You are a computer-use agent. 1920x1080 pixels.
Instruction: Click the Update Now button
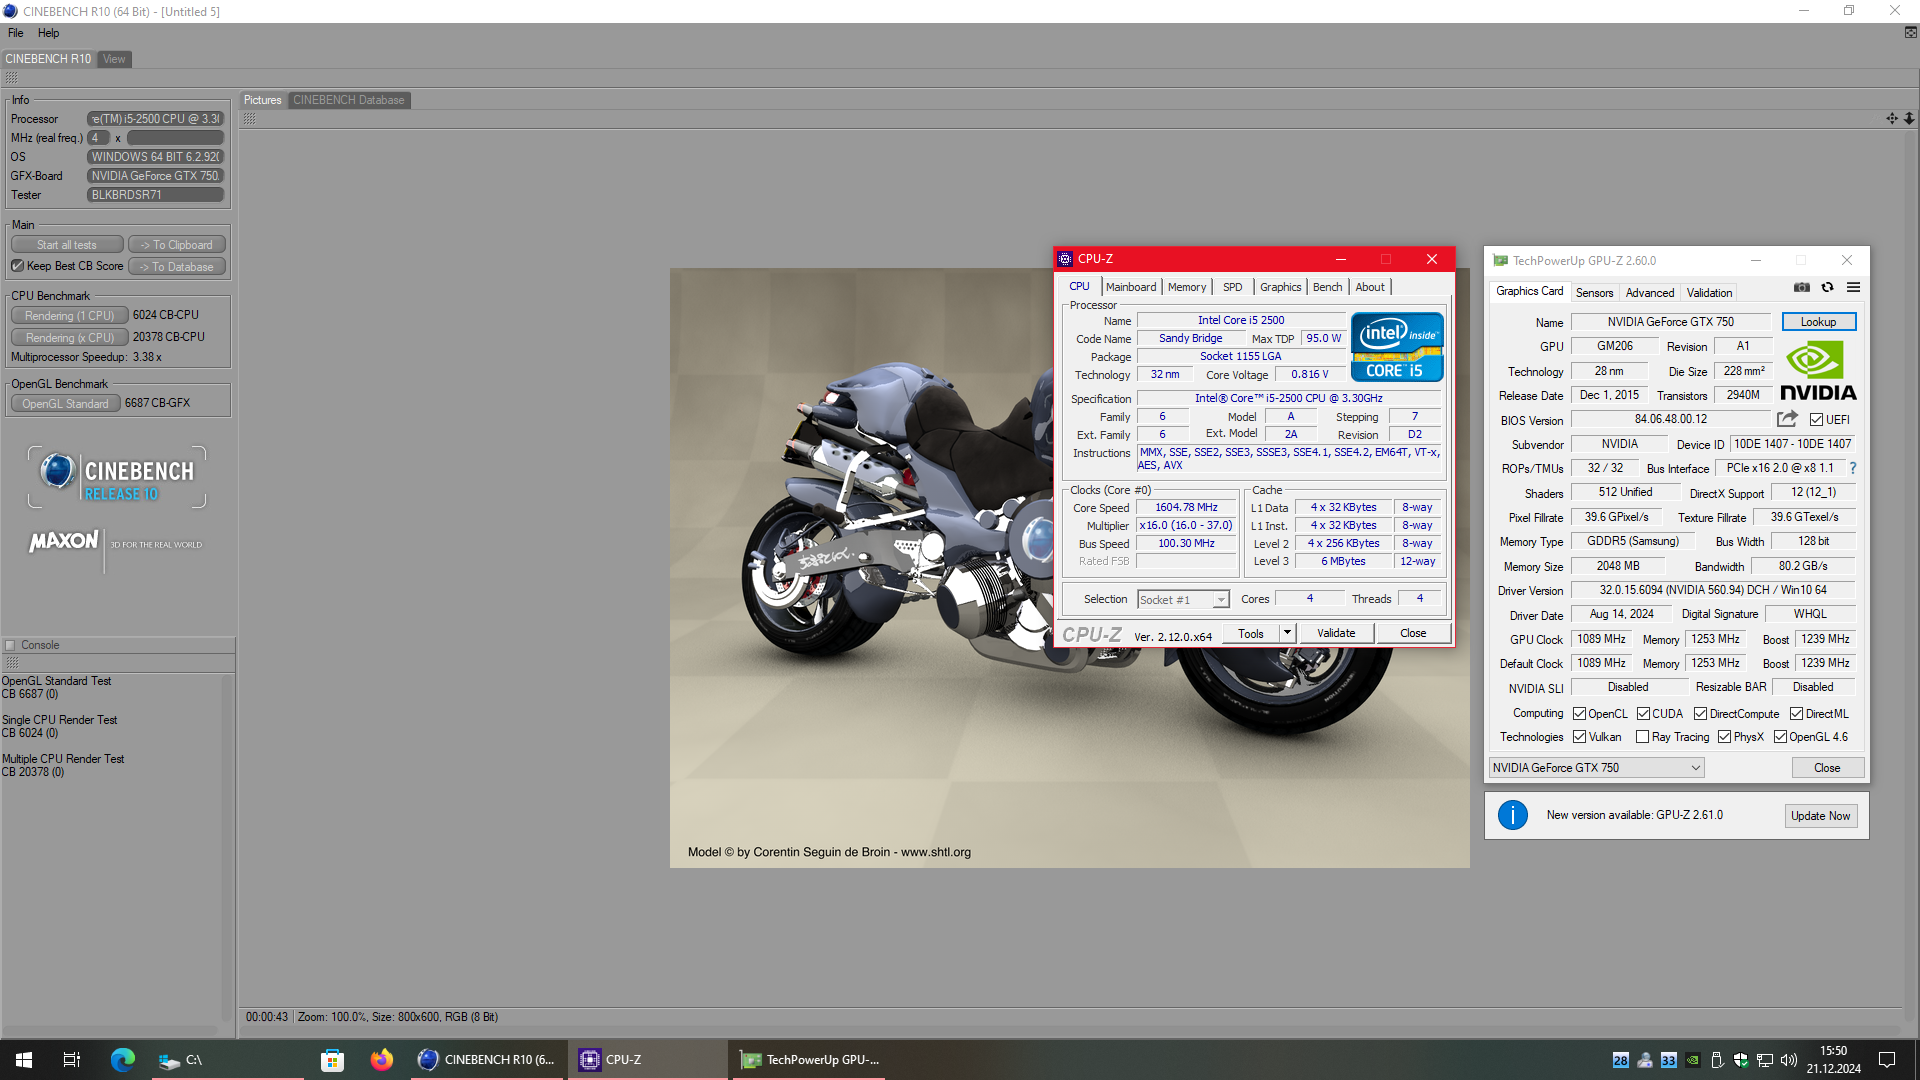click(1820, 816)
